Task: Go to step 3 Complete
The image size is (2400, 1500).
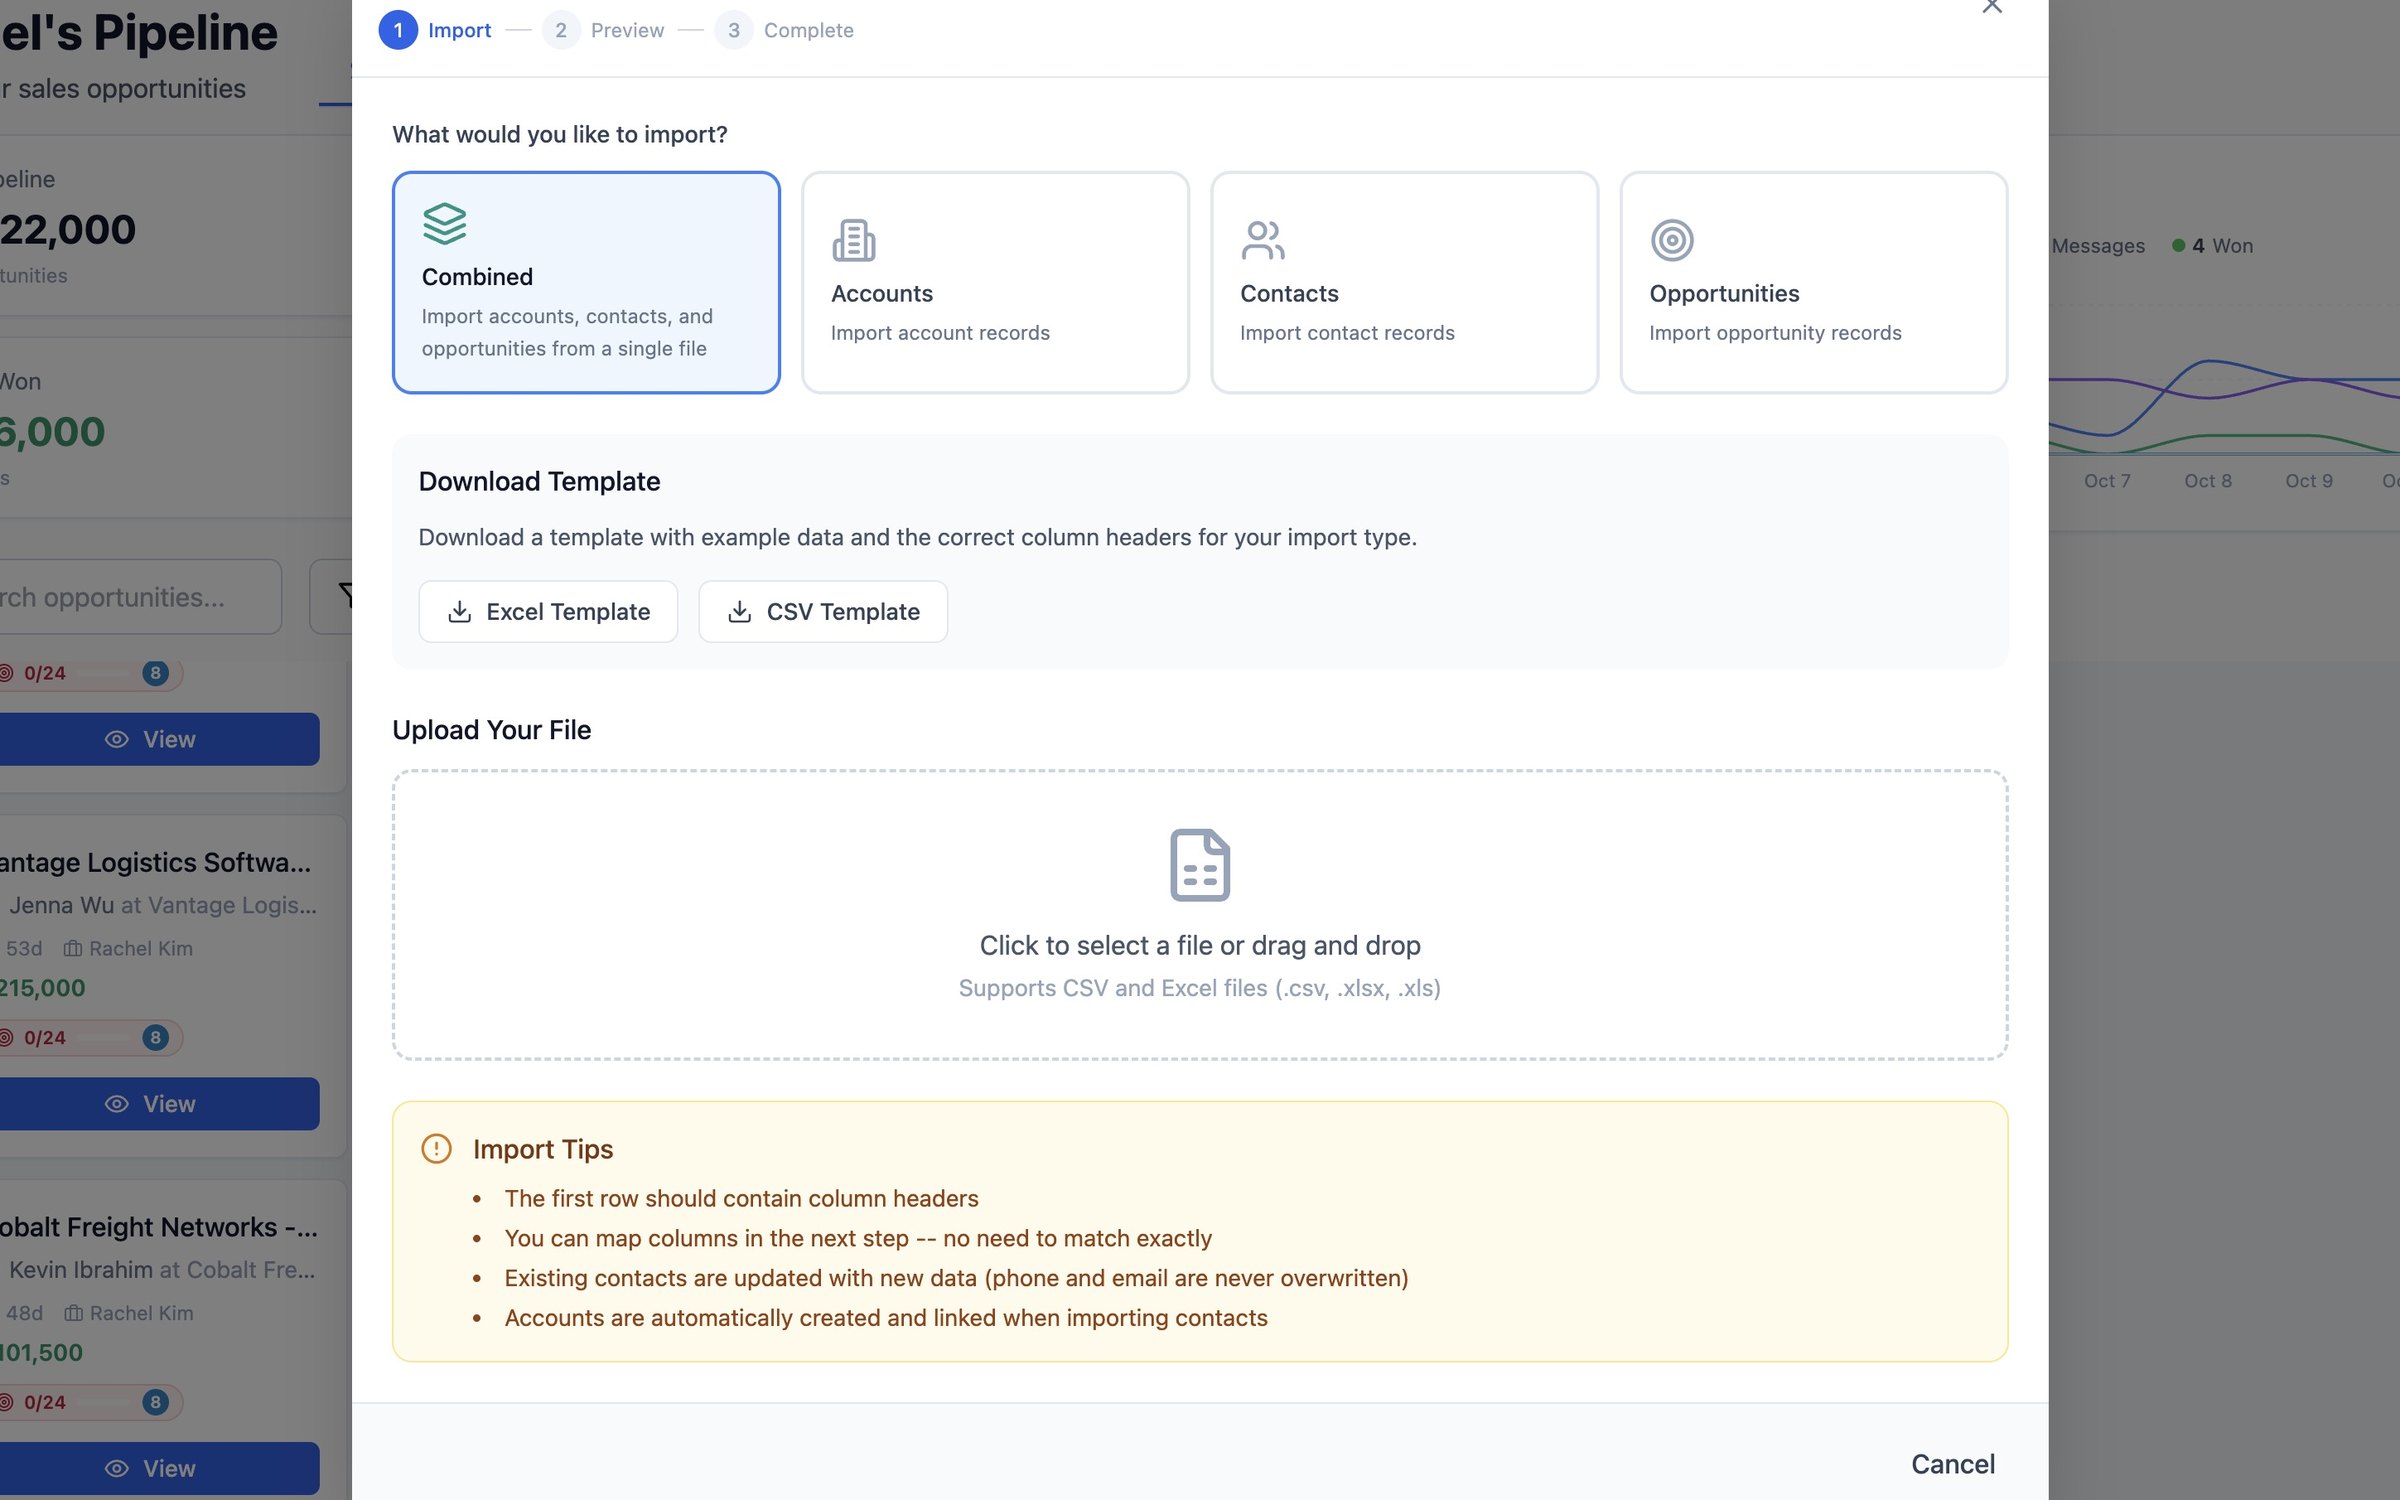Action: (x=784, y=30)
